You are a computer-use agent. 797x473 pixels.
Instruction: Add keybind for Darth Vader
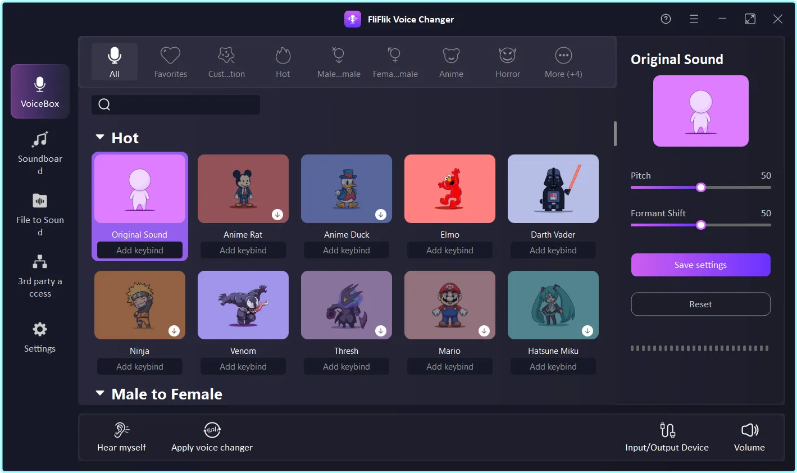click(x=553, y=250)
